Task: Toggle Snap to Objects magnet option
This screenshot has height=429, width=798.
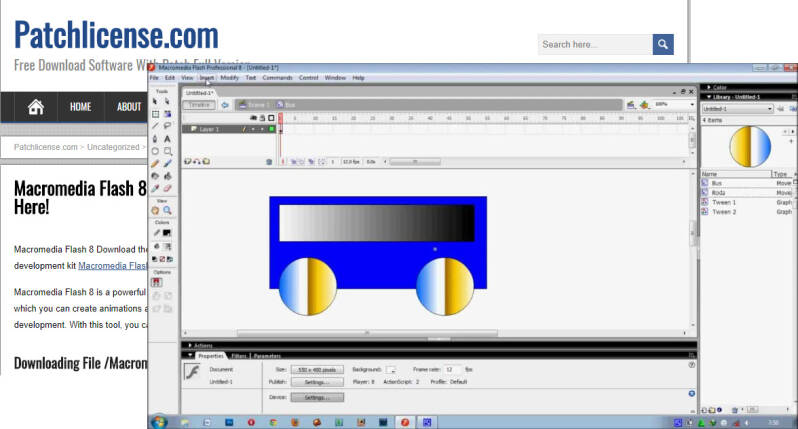Action: 156,282
